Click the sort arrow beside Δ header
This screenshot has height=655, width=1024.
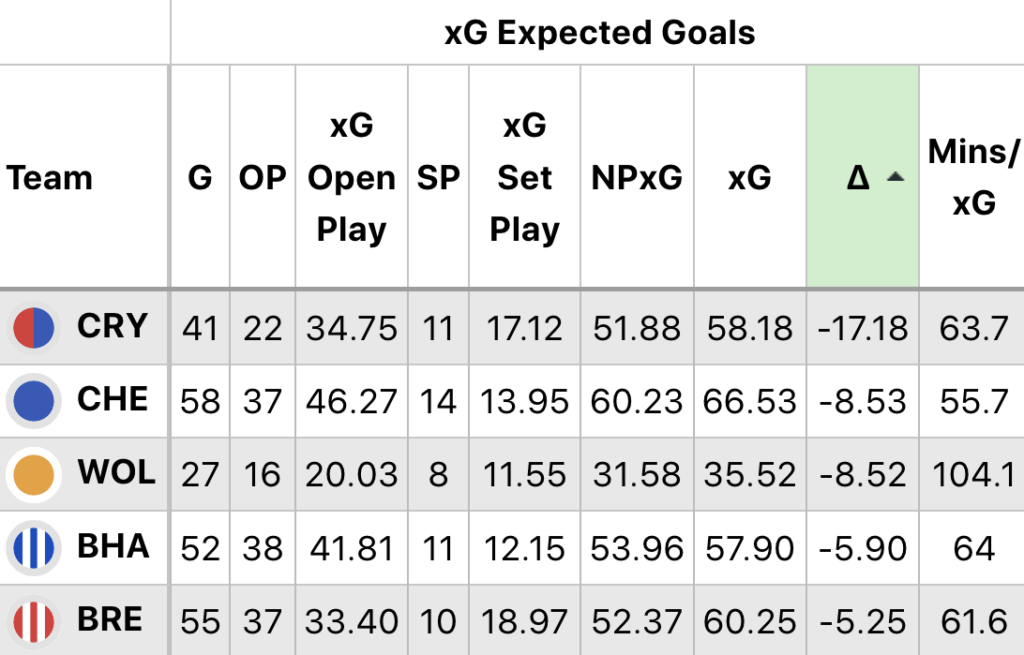coord(895,177)
